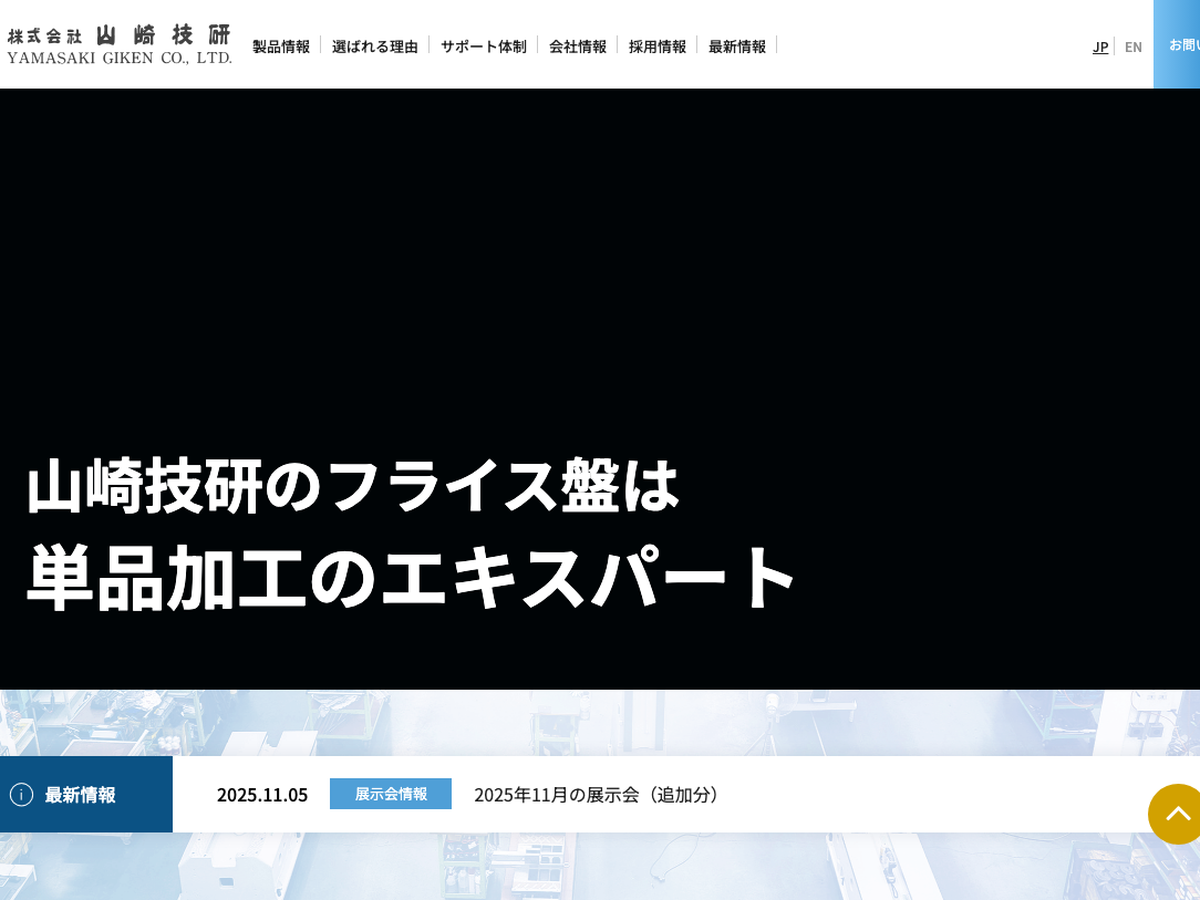Select the 展示会情報 category tag
This screenshot has width=1200, height=900.
point(391,793)
